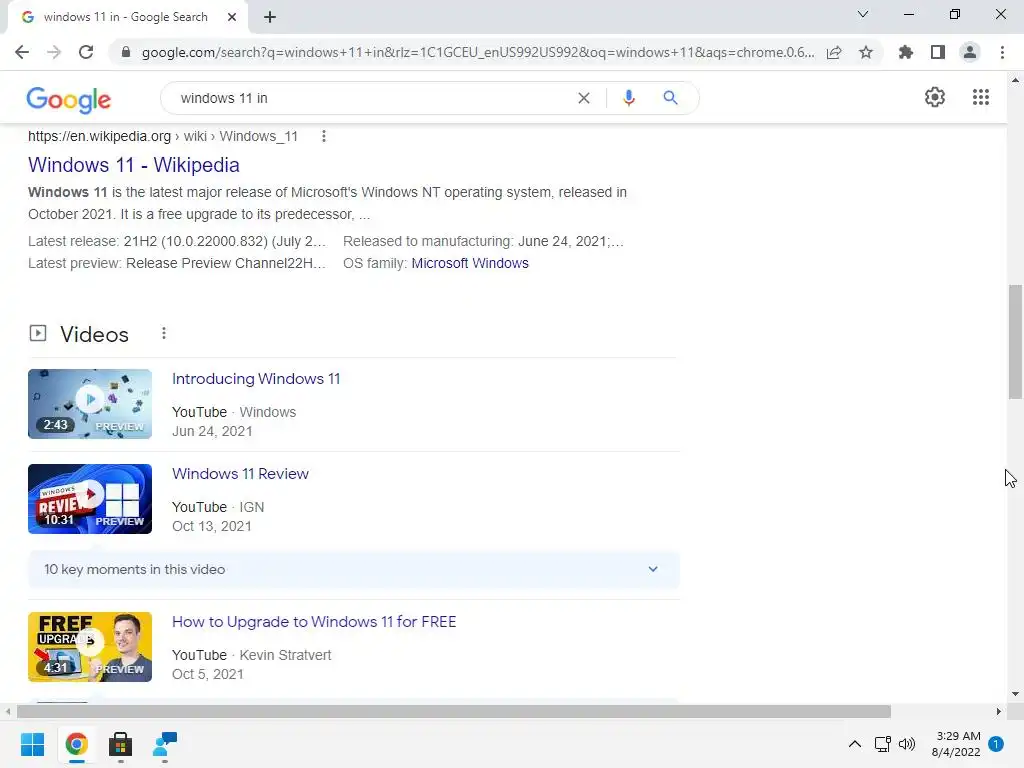Open Windows 11 Review video link

[x=240, y=473]
